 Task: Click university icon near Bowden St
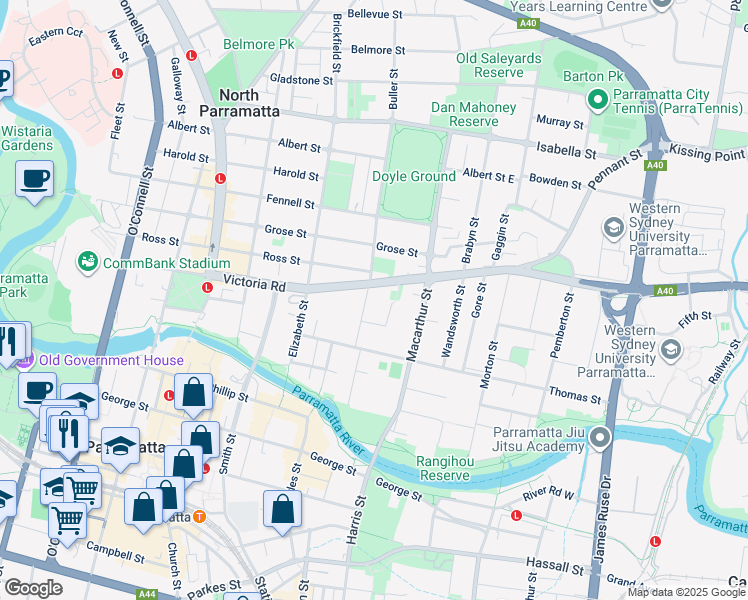613,228
